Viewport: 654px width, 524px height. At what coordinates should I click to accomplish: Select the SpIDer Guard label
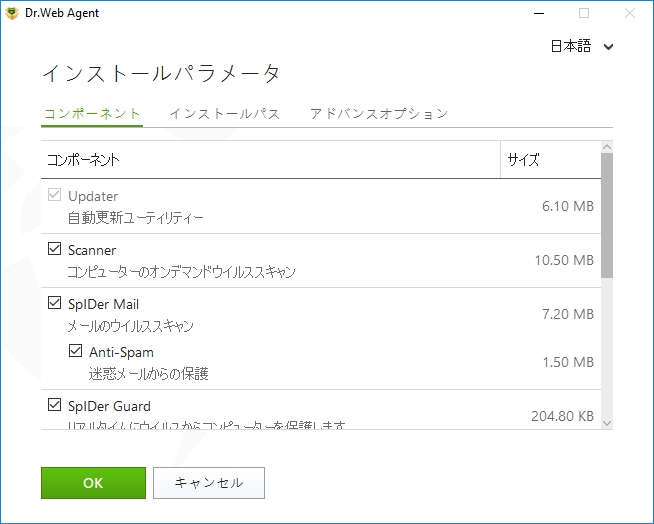click(109, 406)
